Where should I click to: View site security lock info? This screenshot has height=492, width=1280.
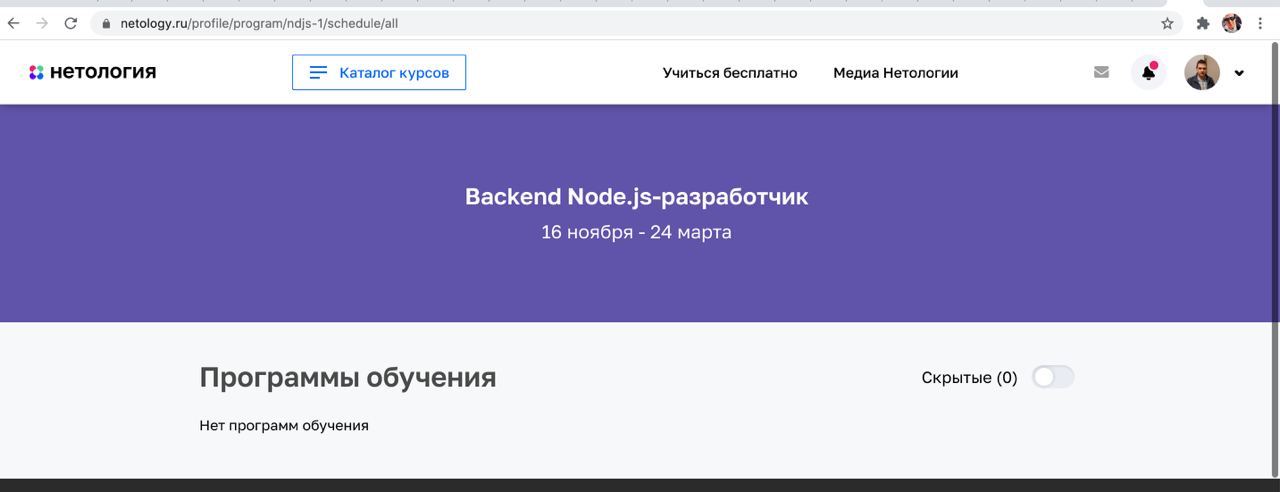(x=106, y=23)
